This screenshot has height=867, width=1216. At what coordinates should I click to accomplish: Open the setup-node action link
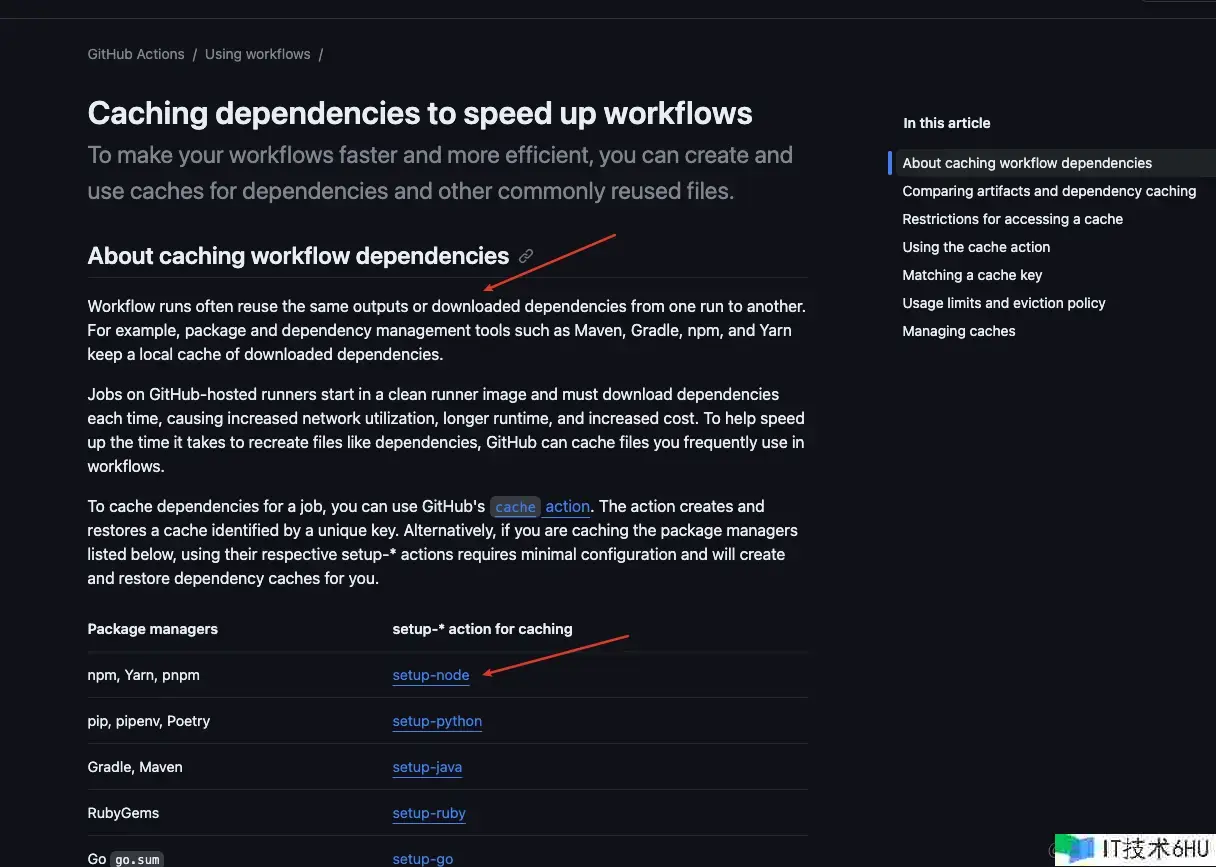430,675
